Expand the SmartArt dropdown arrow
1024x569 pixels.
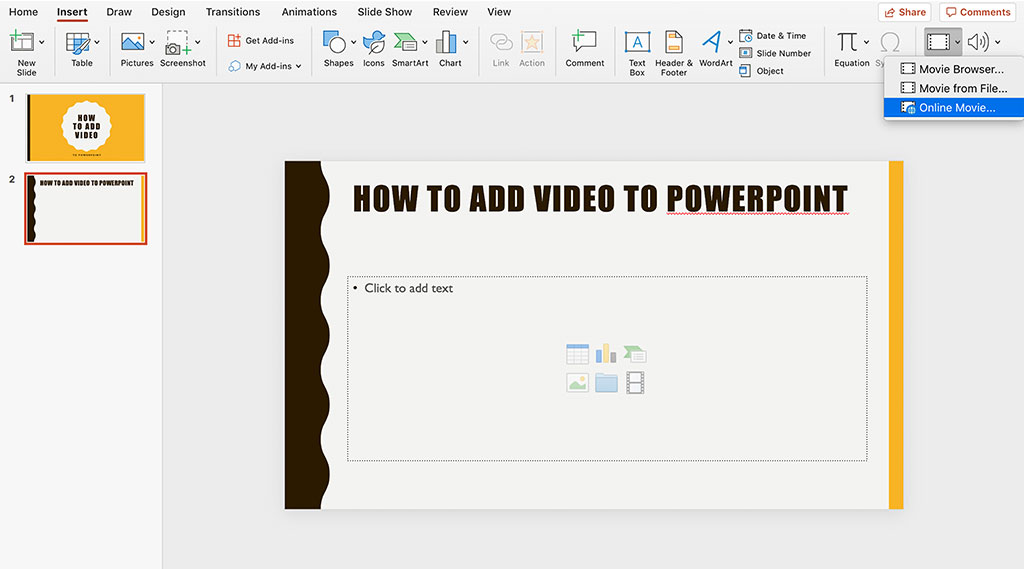[x=424, y=42]
